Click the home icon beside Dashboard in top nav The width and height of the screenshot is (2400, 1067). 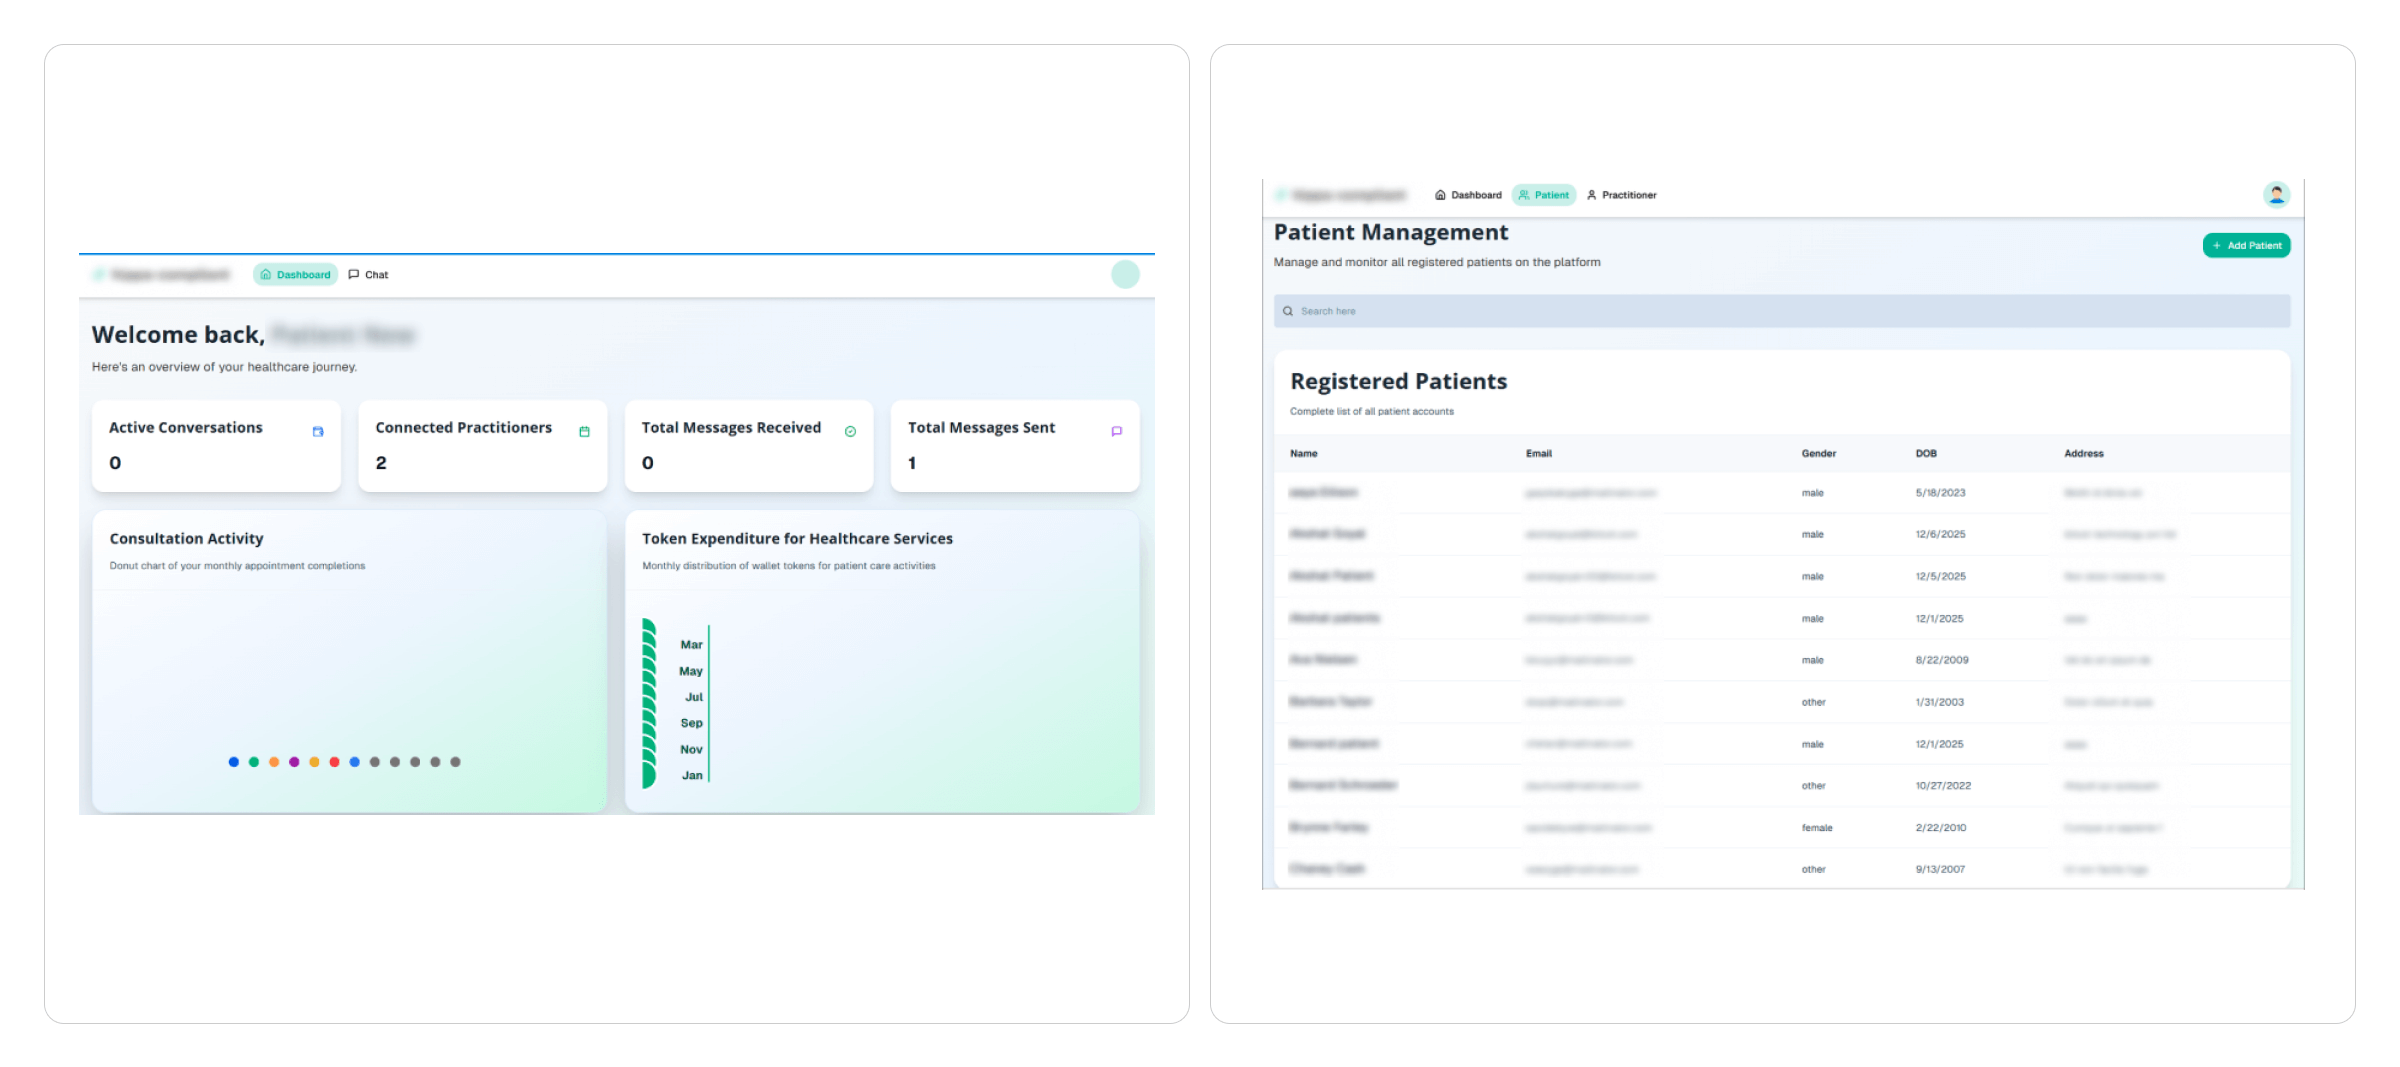tap(1440, 195)
